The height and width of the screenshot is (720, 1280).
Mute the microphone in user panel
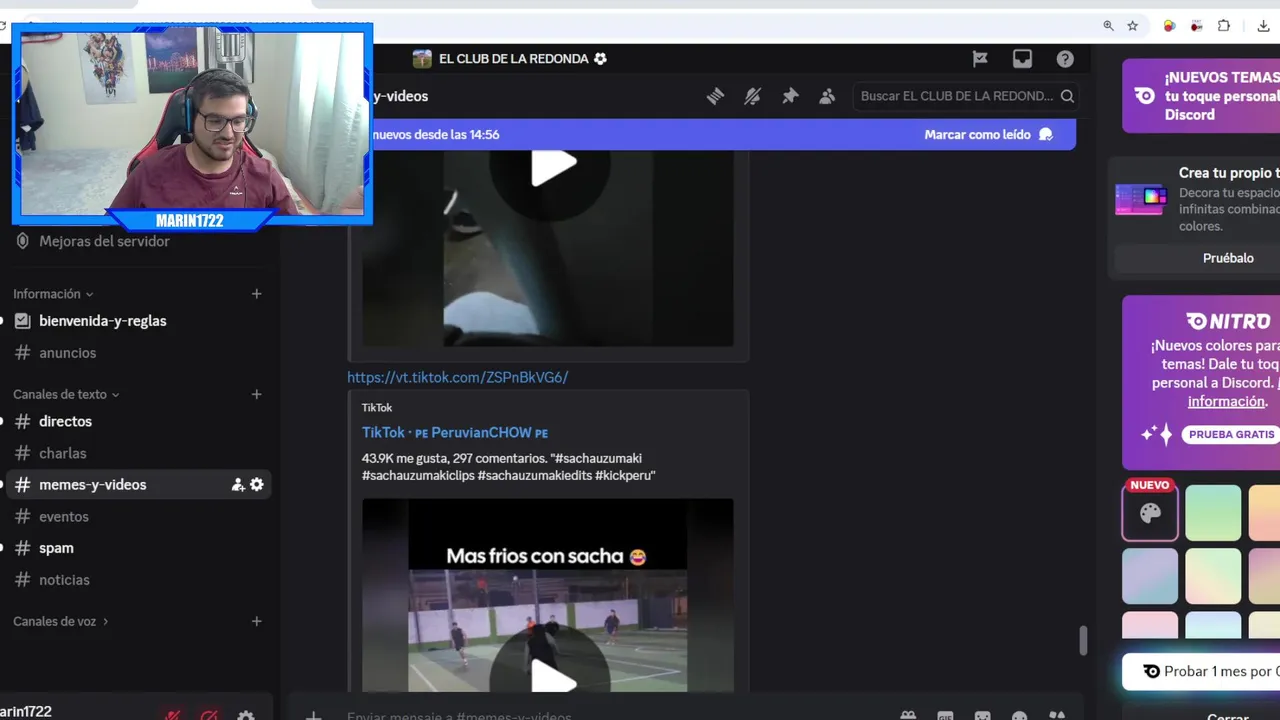click(x=173, y=715)
